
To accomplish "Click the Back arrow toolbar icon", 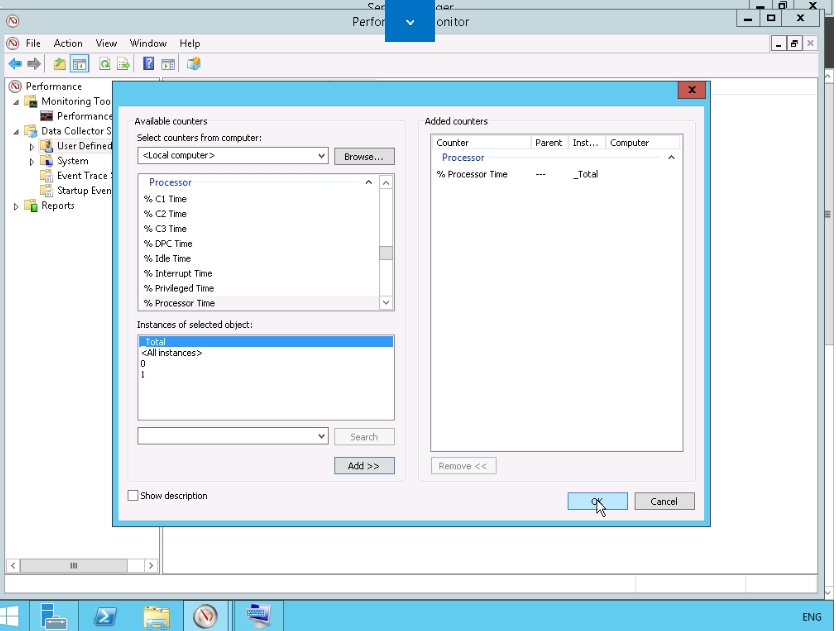I will (15, 64).
